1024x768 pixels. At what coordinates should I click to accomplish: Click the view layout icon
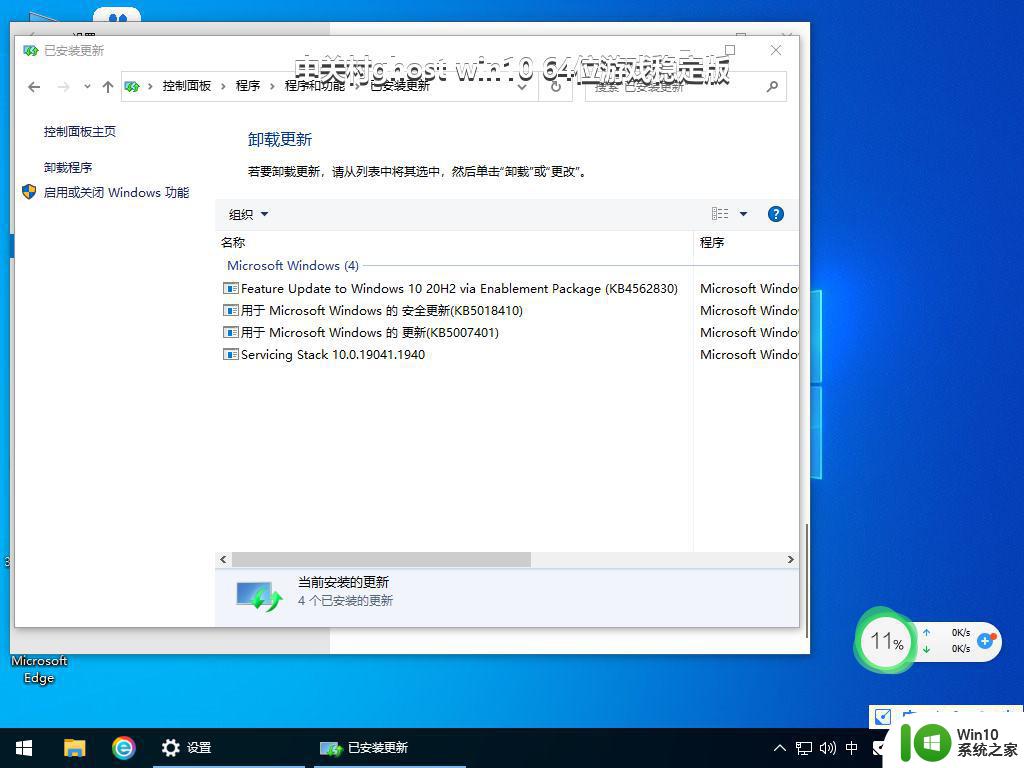coord(720,214)
